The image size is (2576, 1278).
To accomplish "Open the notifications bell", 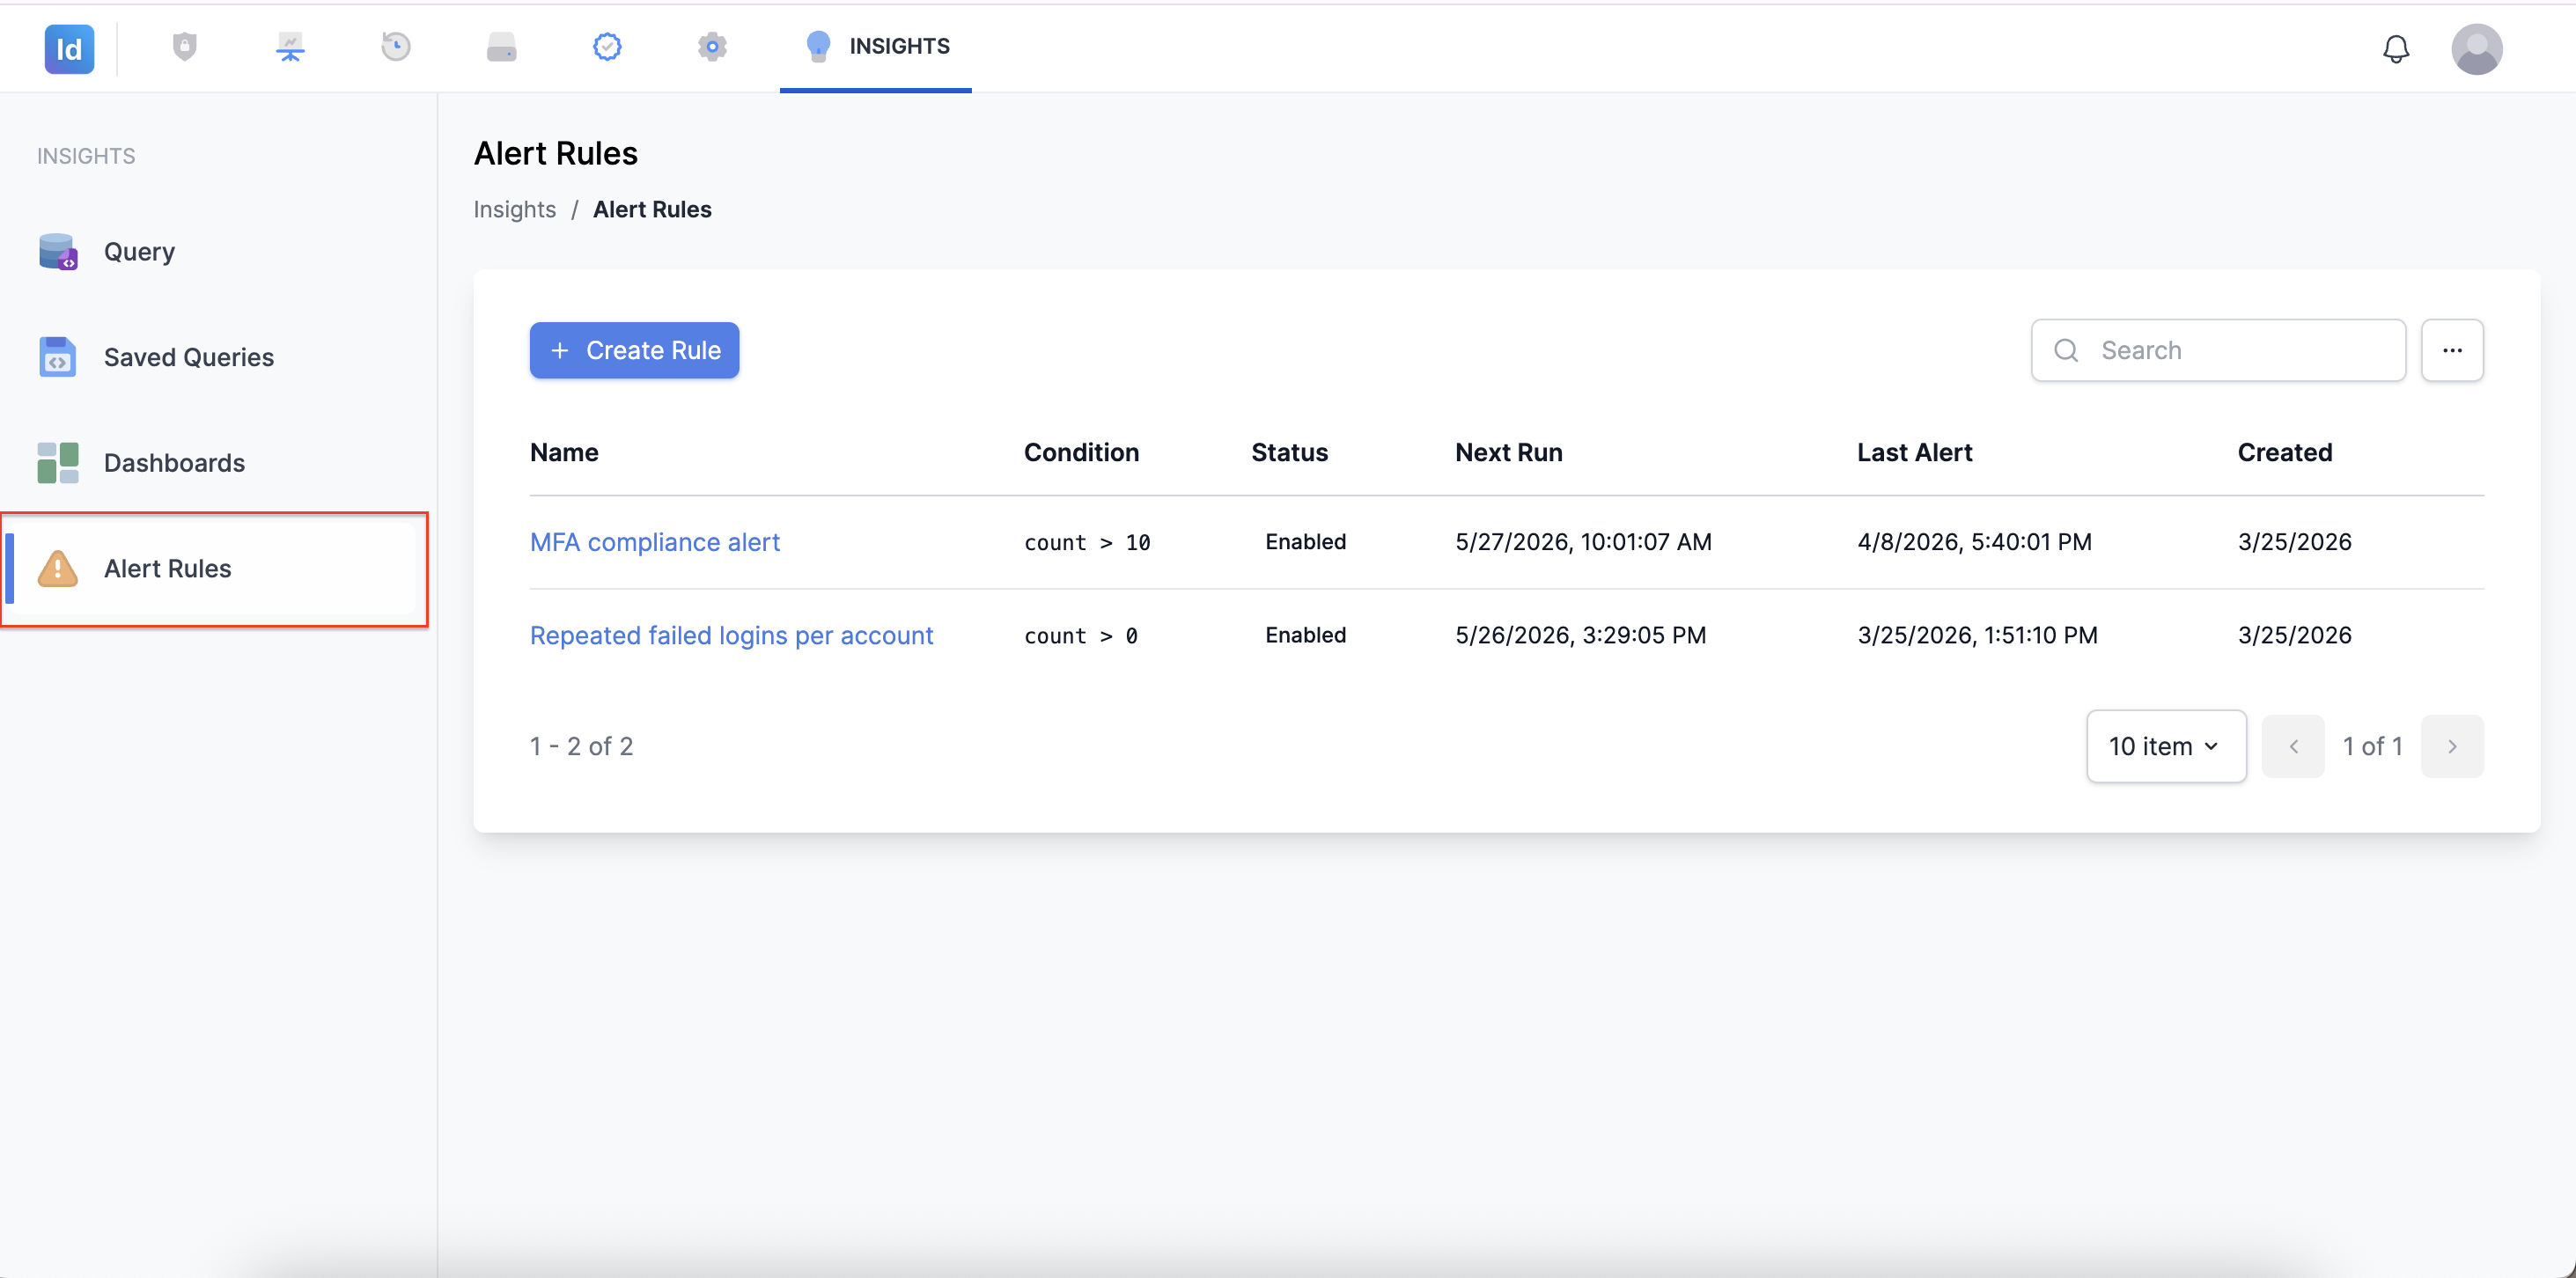I will point(2396,49).
